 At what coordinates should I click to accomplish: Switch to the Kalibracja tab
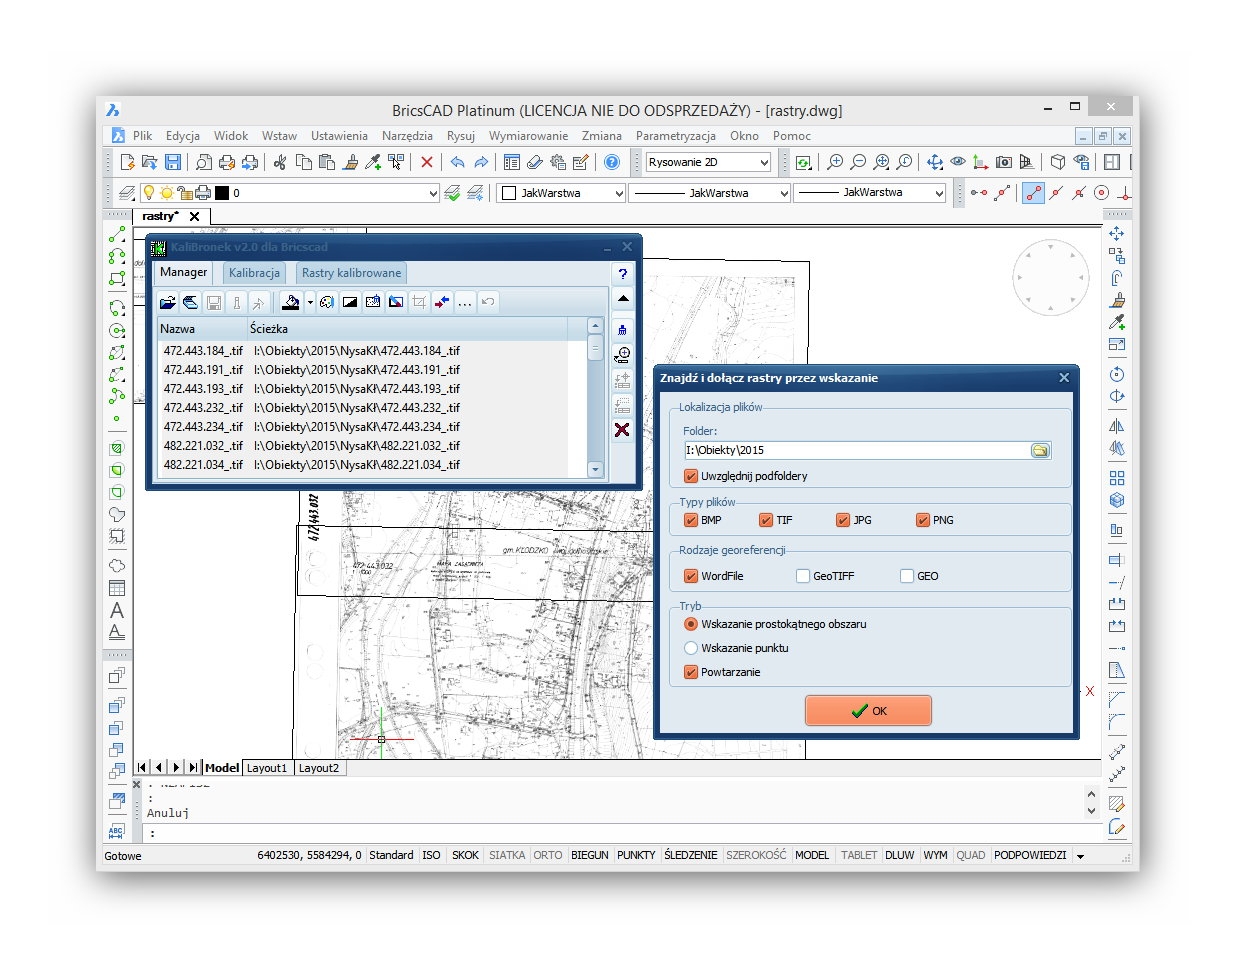(254, 273)
